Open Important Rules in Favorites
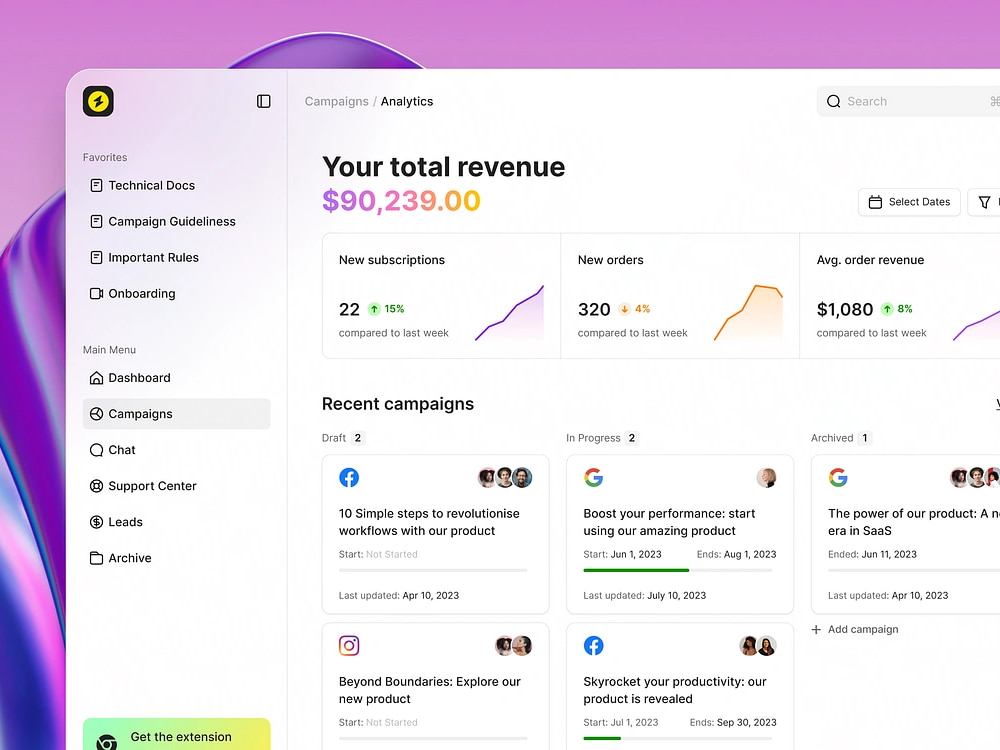 177,258
